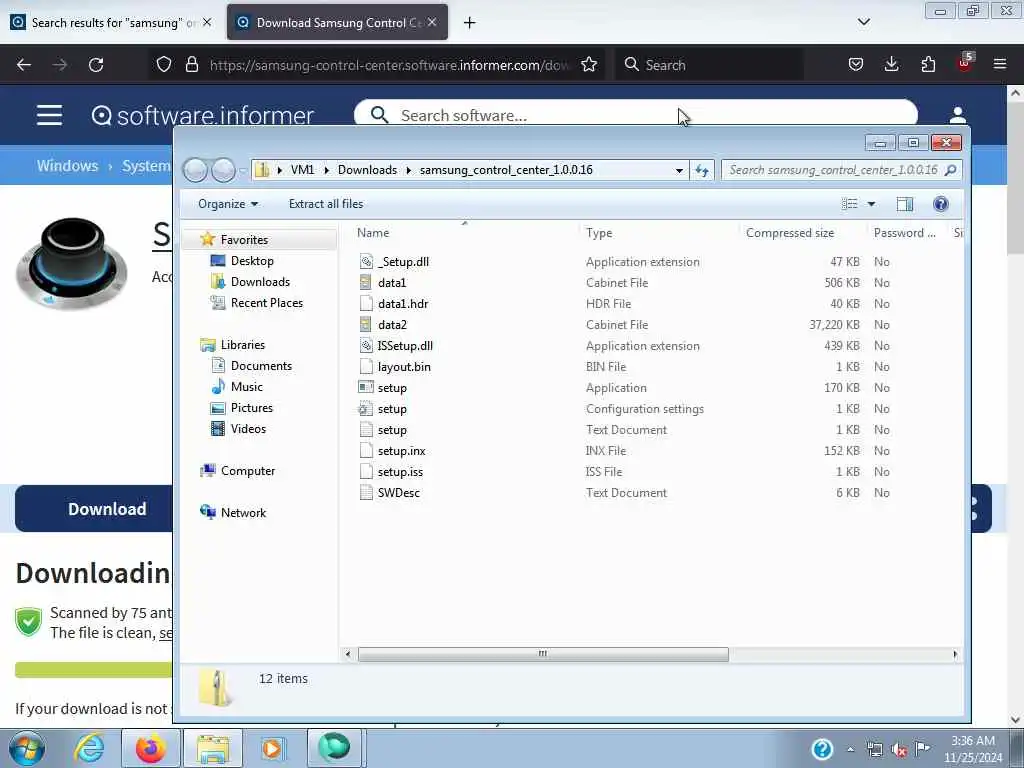Go back using Firefox back arrow

24,65
